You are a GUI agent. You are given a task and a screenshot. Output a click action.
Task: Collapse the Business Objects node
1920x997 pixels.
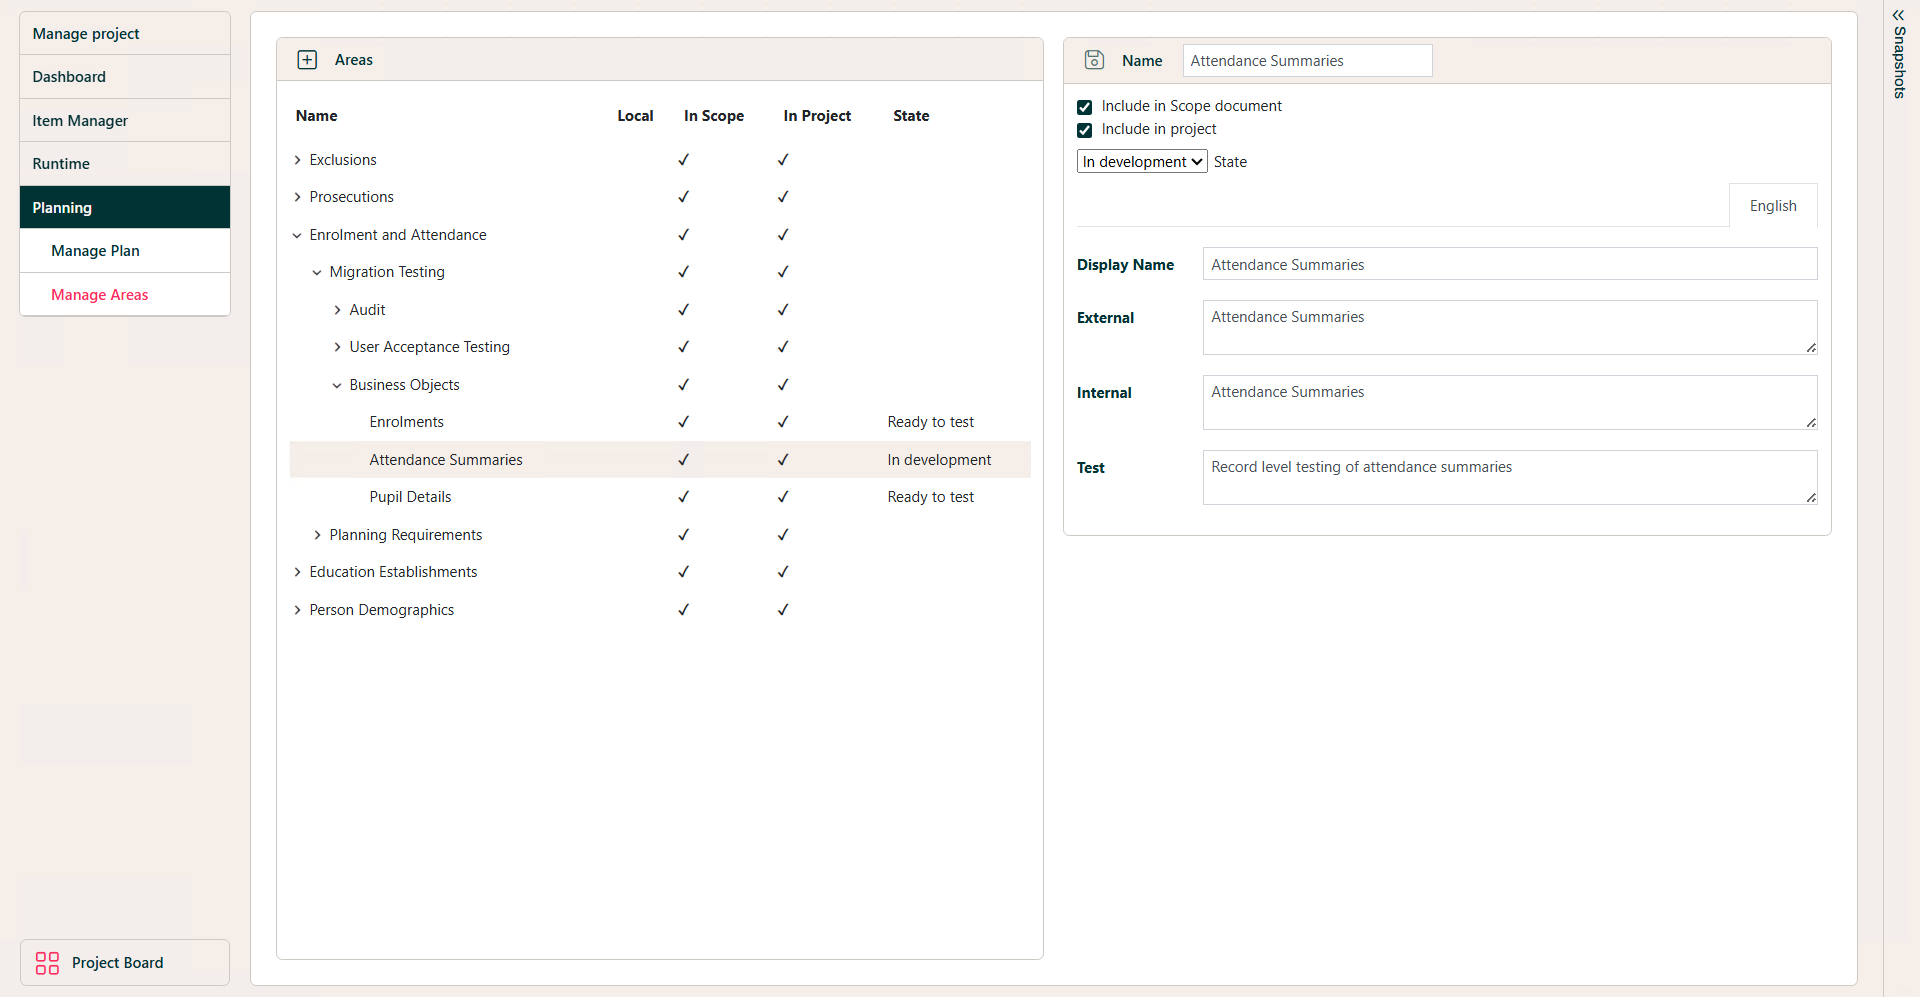(337, 385)
